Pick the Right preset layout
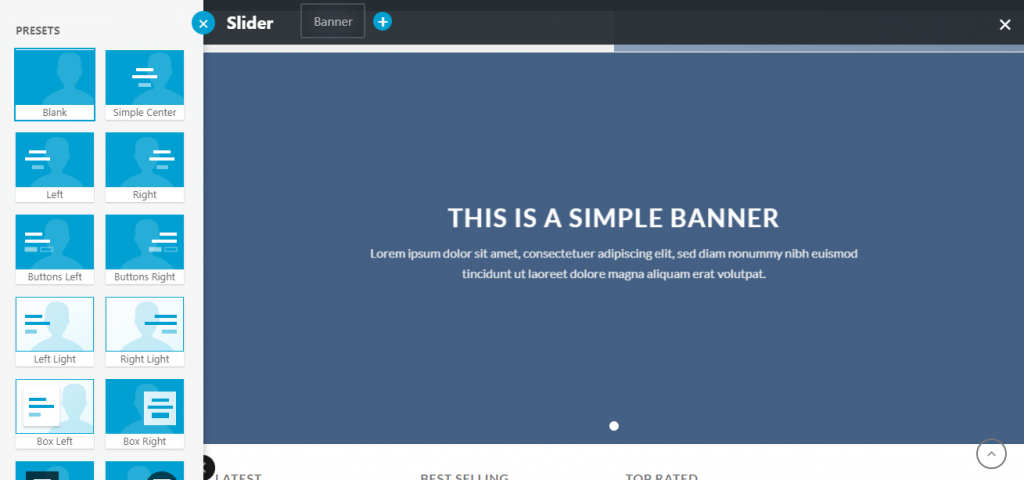Viewport: 1024px width, 480px height. click(x=144, y=167)
